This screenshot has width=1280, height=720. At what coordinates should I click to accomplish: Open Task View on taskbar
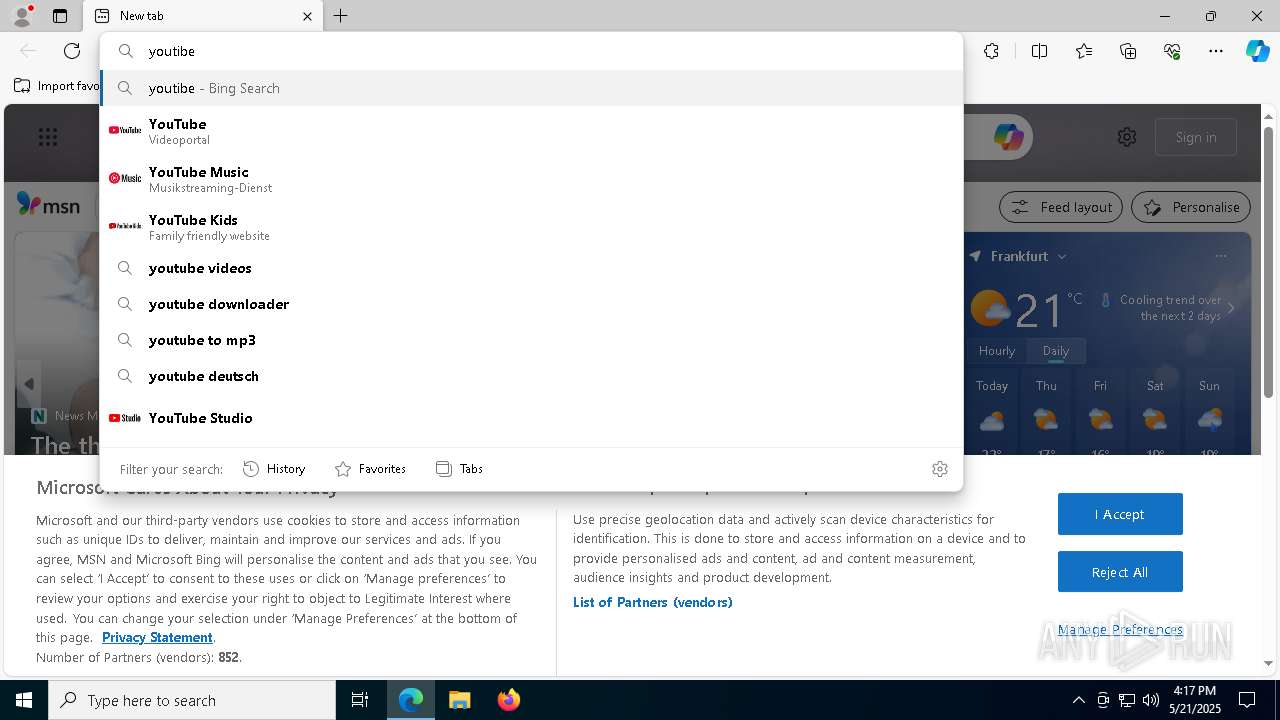pos(360,700)
